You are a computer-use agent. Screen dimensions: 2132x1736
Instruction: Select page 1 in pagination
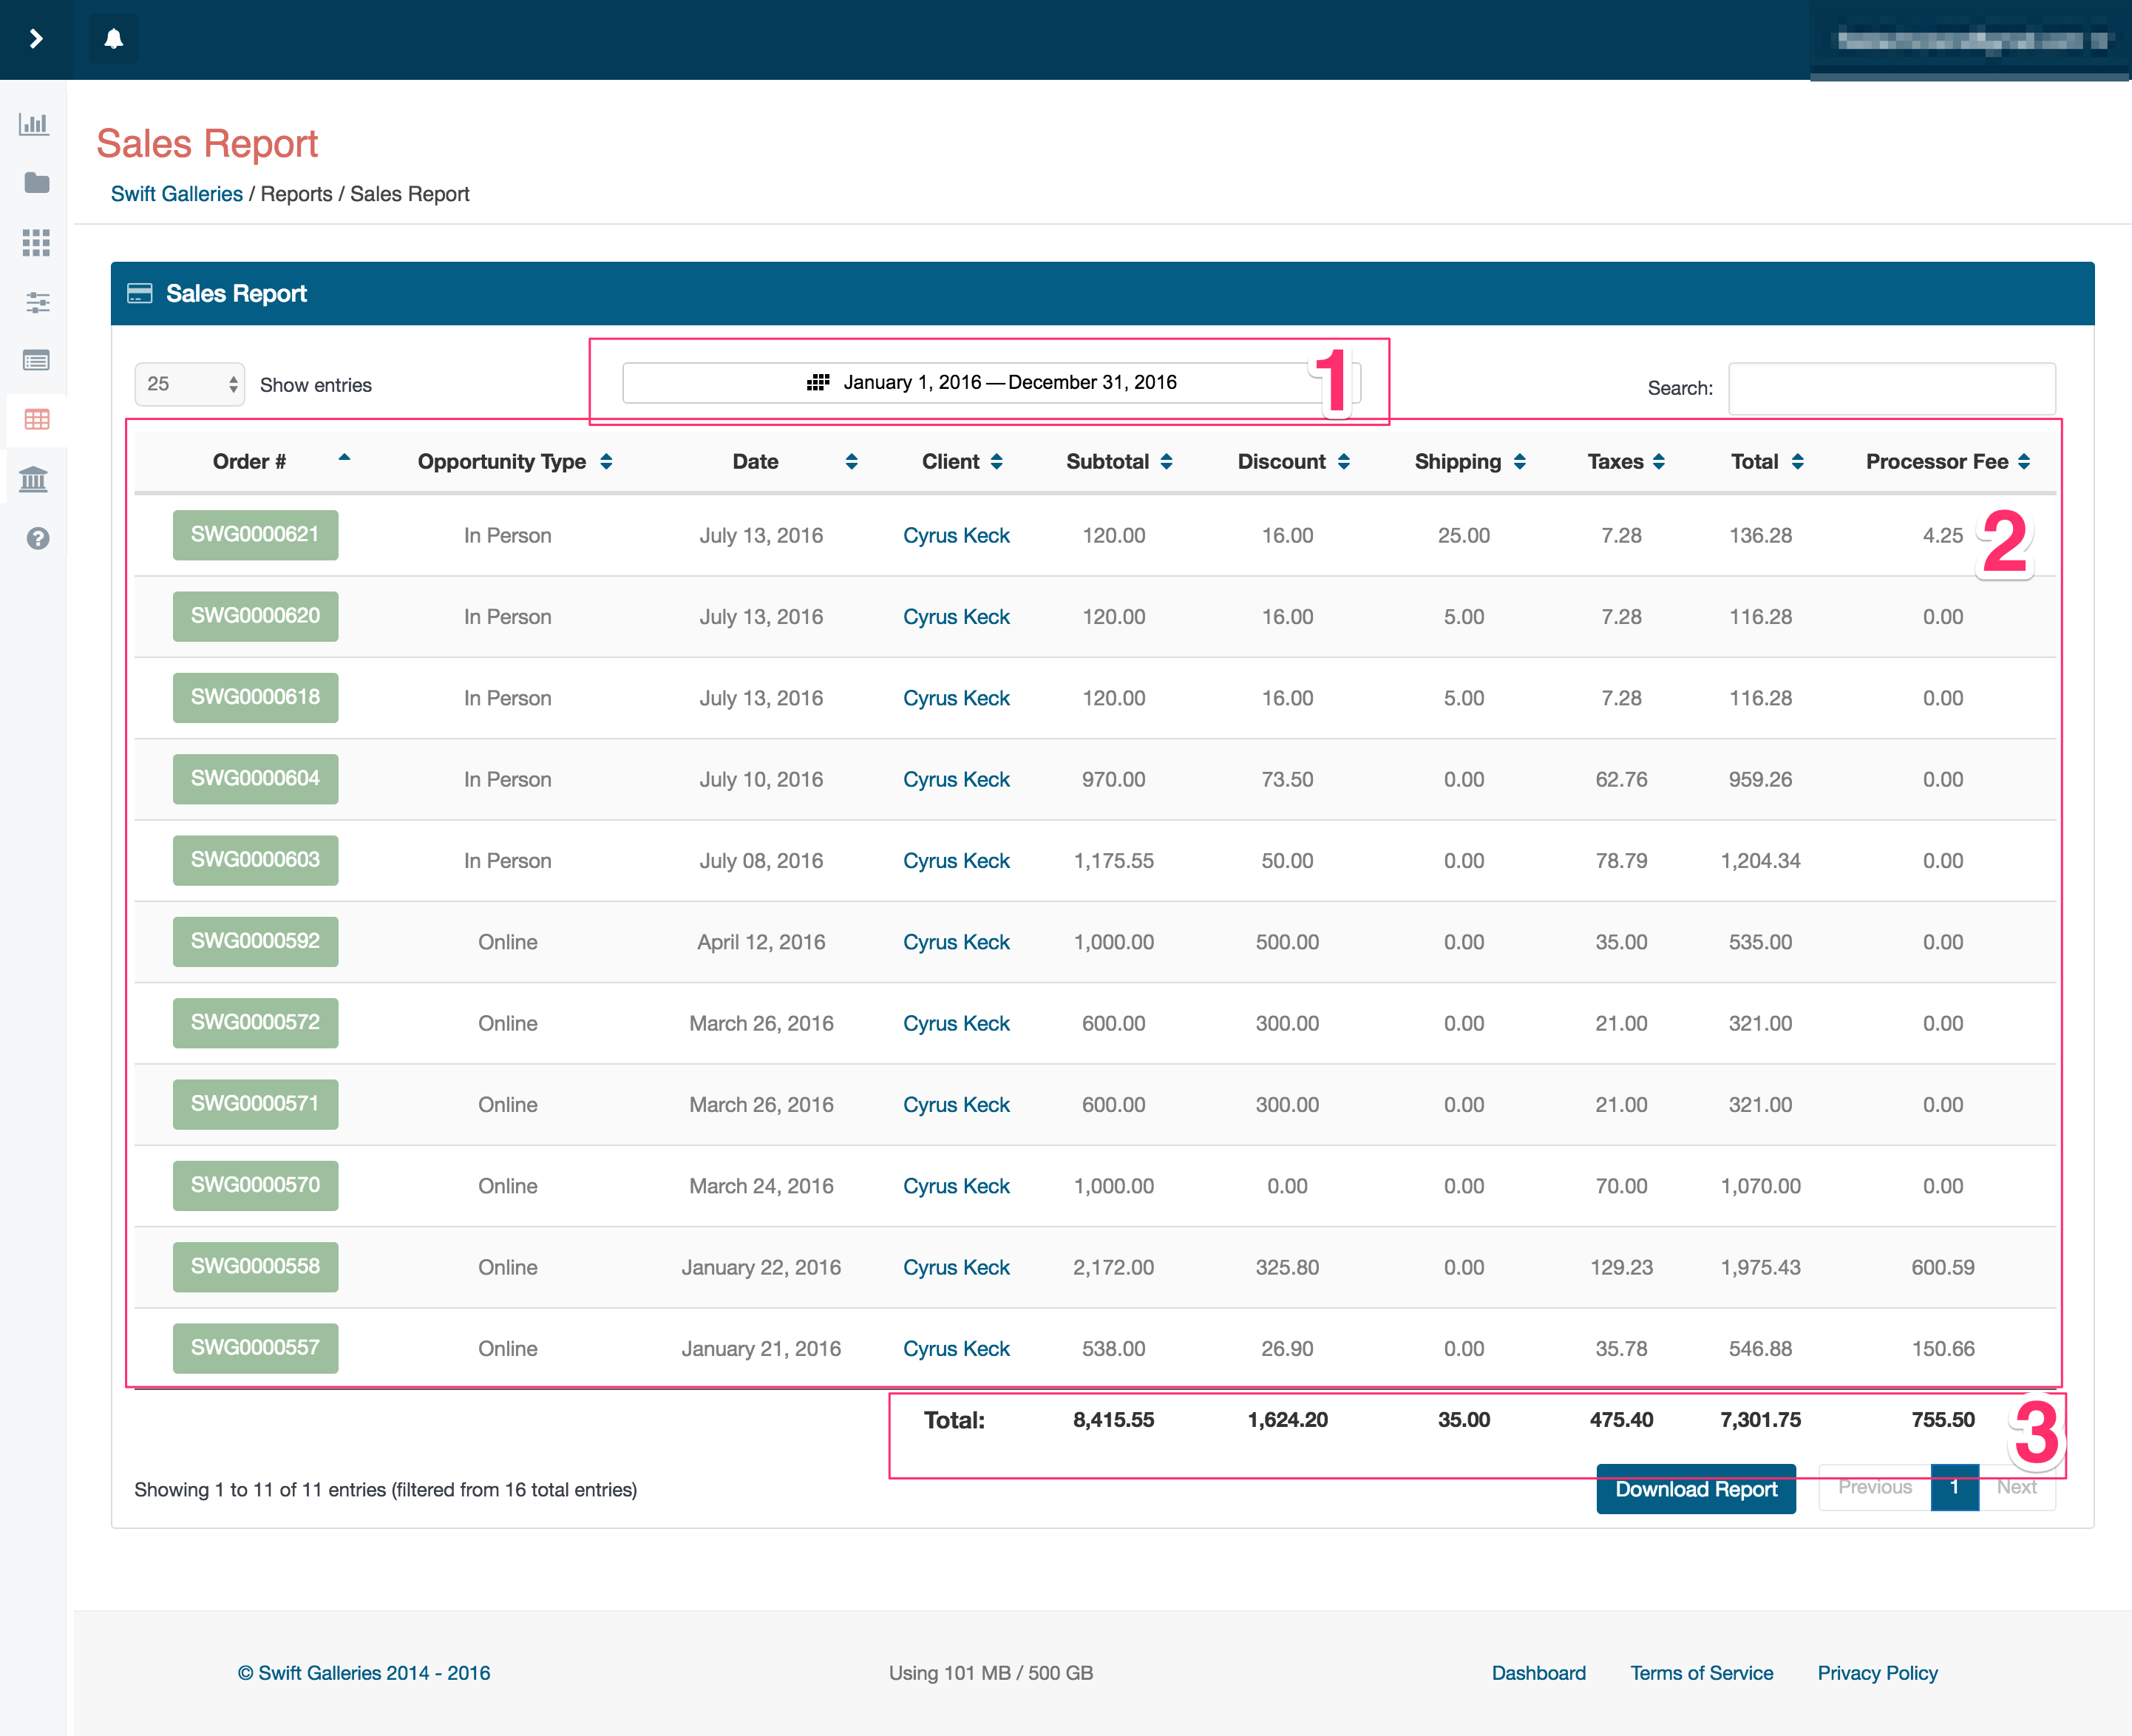pyautogui.click(x=1954, y=1487)
